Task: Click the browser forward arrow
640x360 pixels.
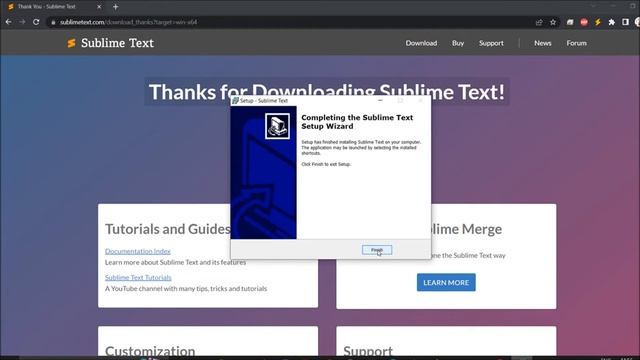Action: point(22,22)
